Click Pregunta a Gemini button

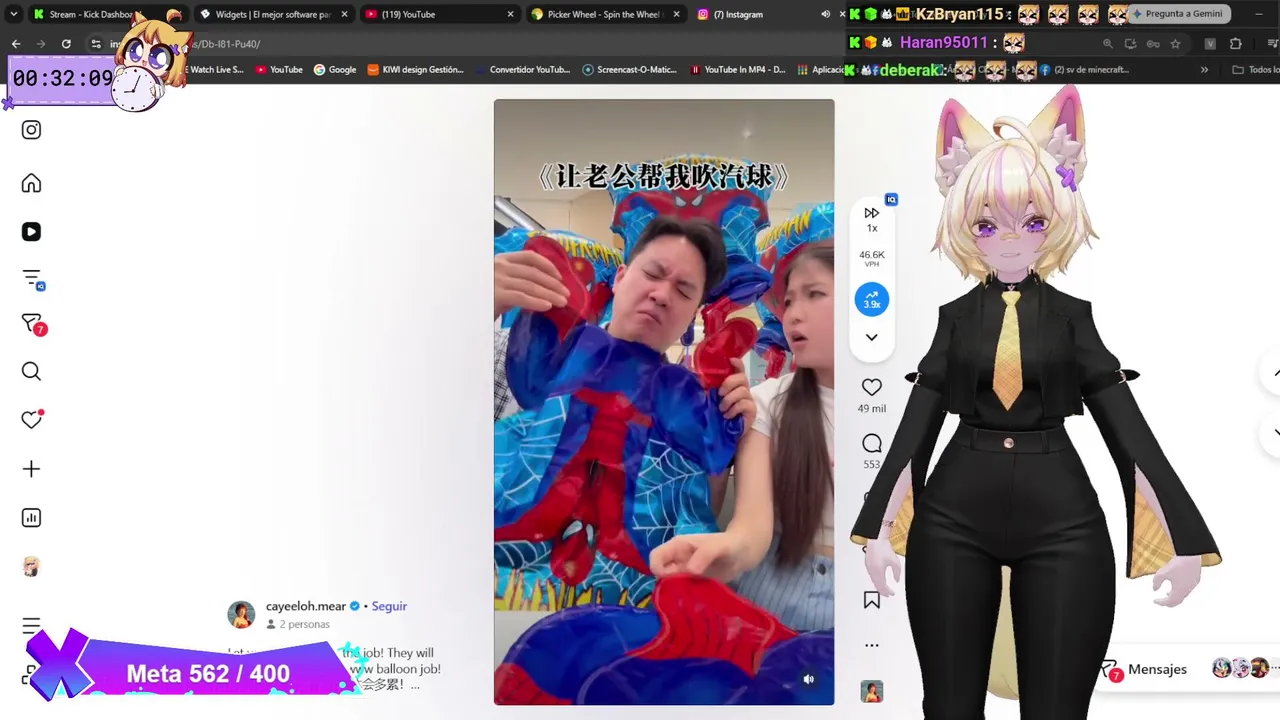tap(1177, 14)
